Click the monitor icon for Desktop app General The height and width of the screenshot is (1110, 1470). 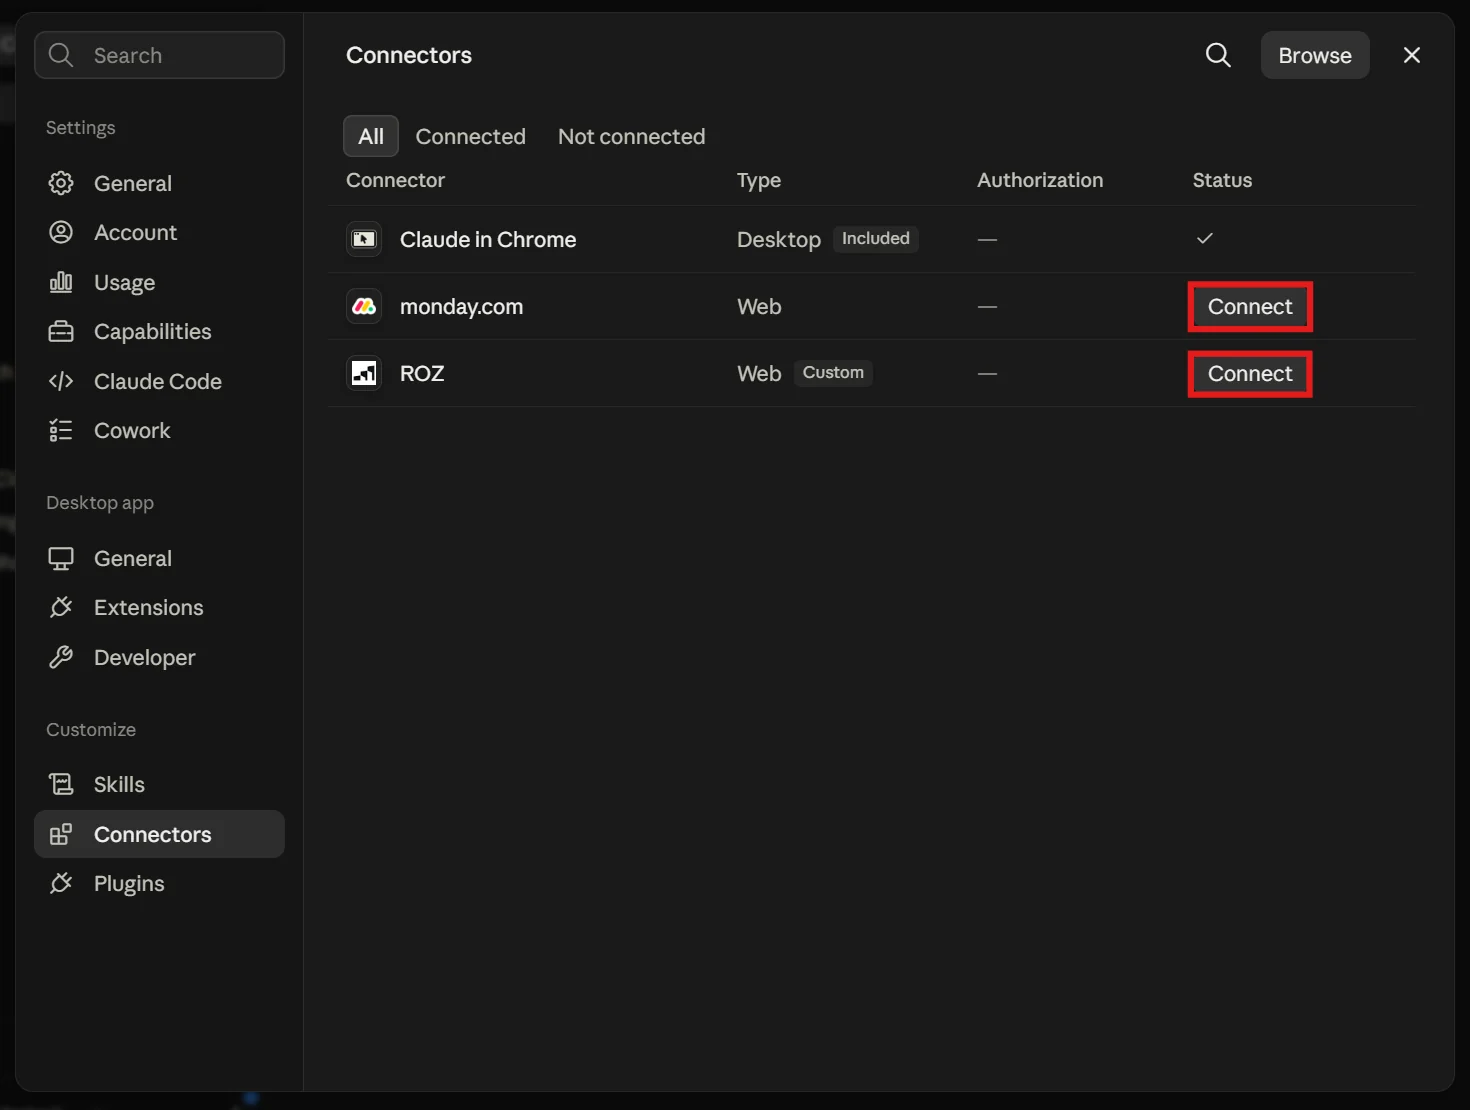[x=61, y=558]
